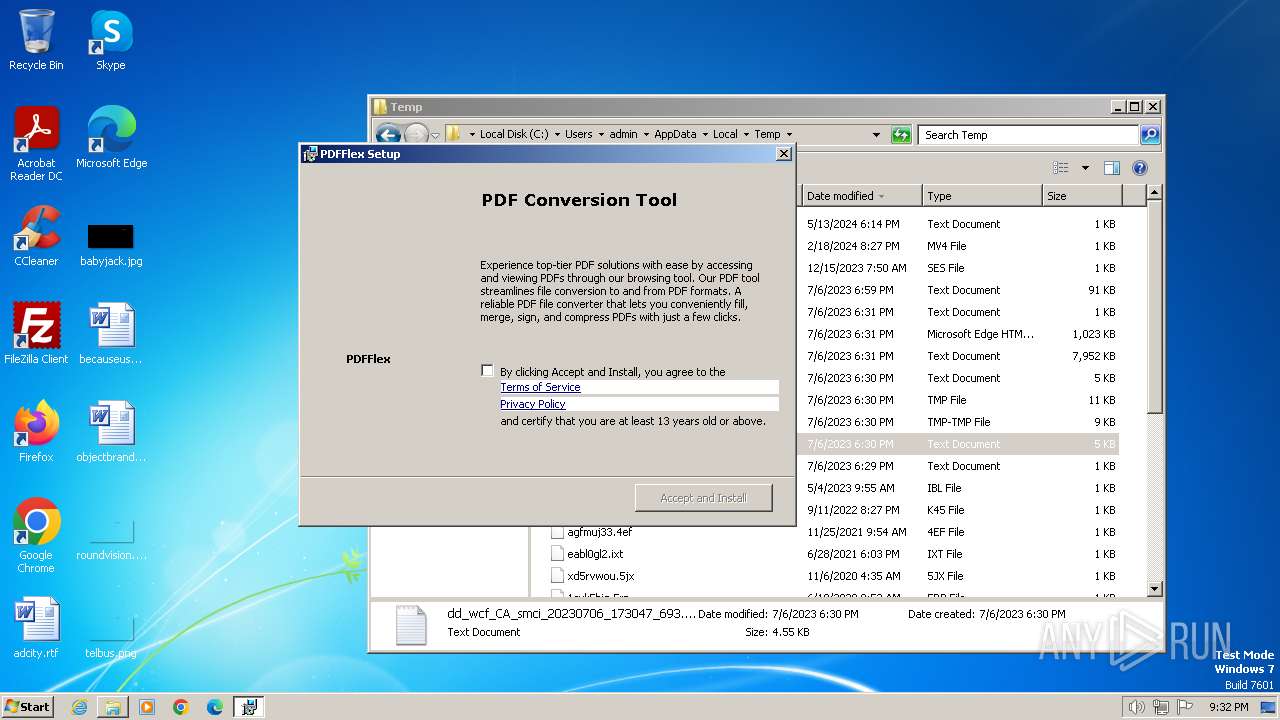Image resolution: width=1280 pixels, height=720 pixels.
Task: Go back in Temp Explorer window
Action: pyautogui.click(x=388, y=134)
